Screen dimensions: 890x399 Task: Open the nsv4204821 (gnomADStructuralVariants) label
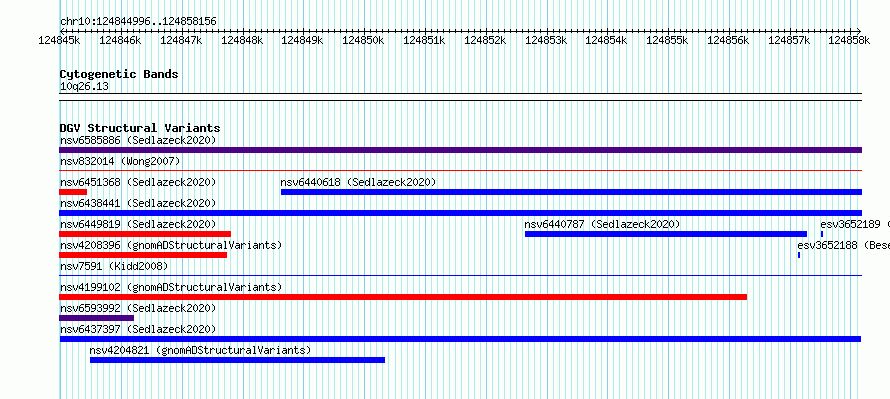point(200,350)
